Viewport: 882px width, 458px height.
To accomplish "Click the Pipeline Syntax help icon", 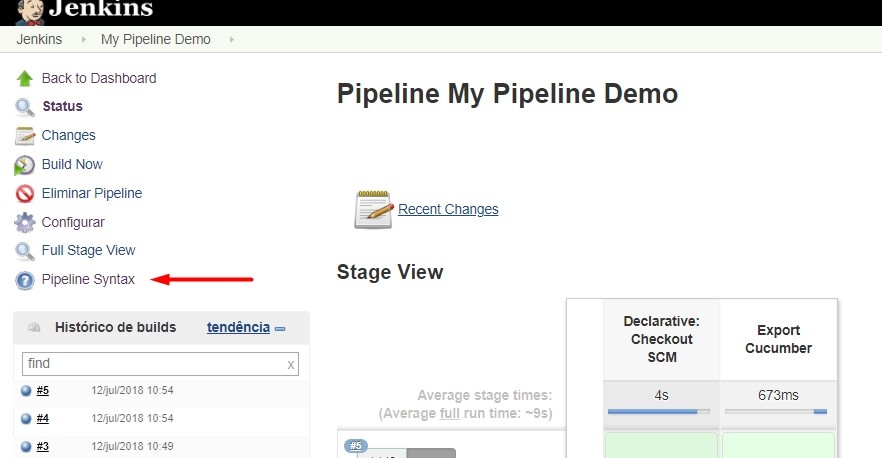I will click(25, 280).
